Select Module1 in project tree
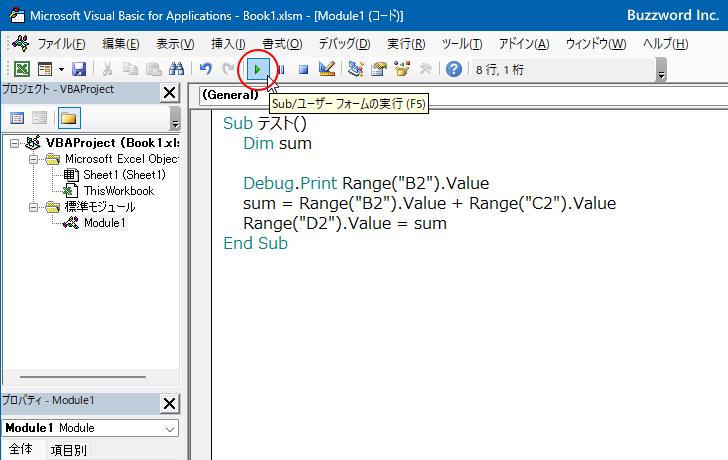Screen dimensions: 728x460 tap(104, 223)
